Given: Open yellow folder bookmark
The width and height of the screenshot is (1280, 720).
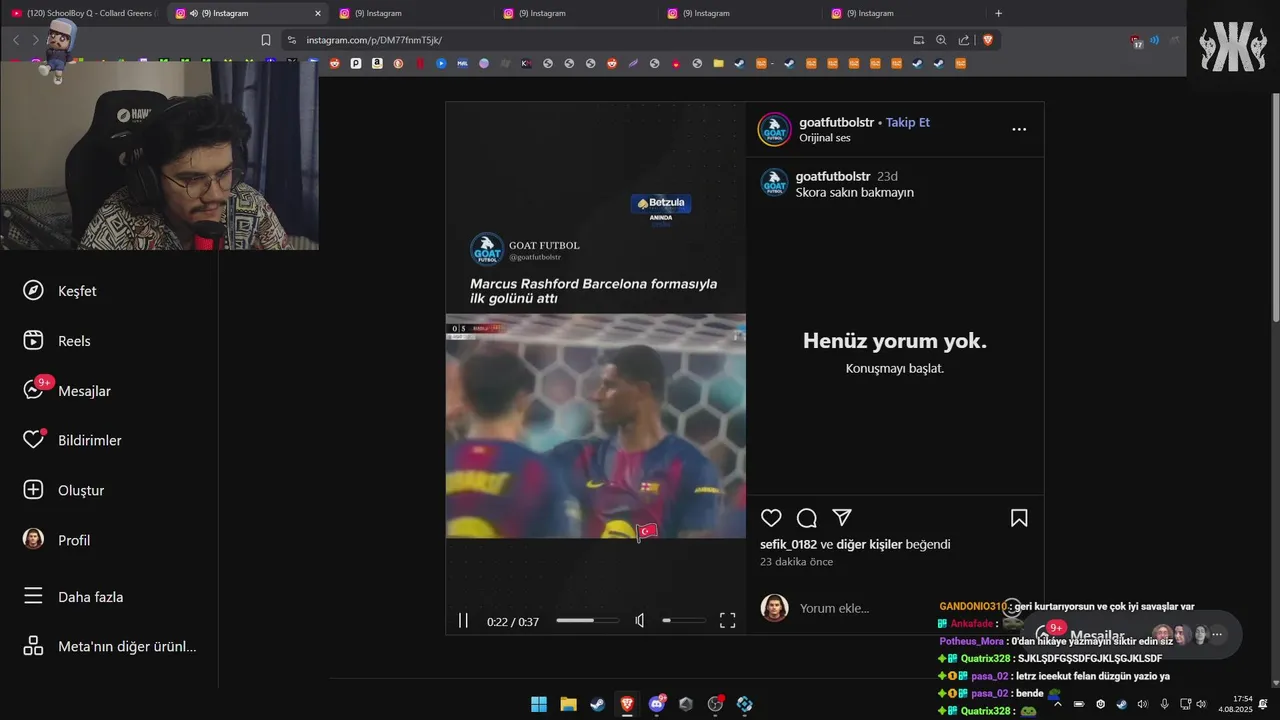Looking at the screenshot, I should 718,63.
